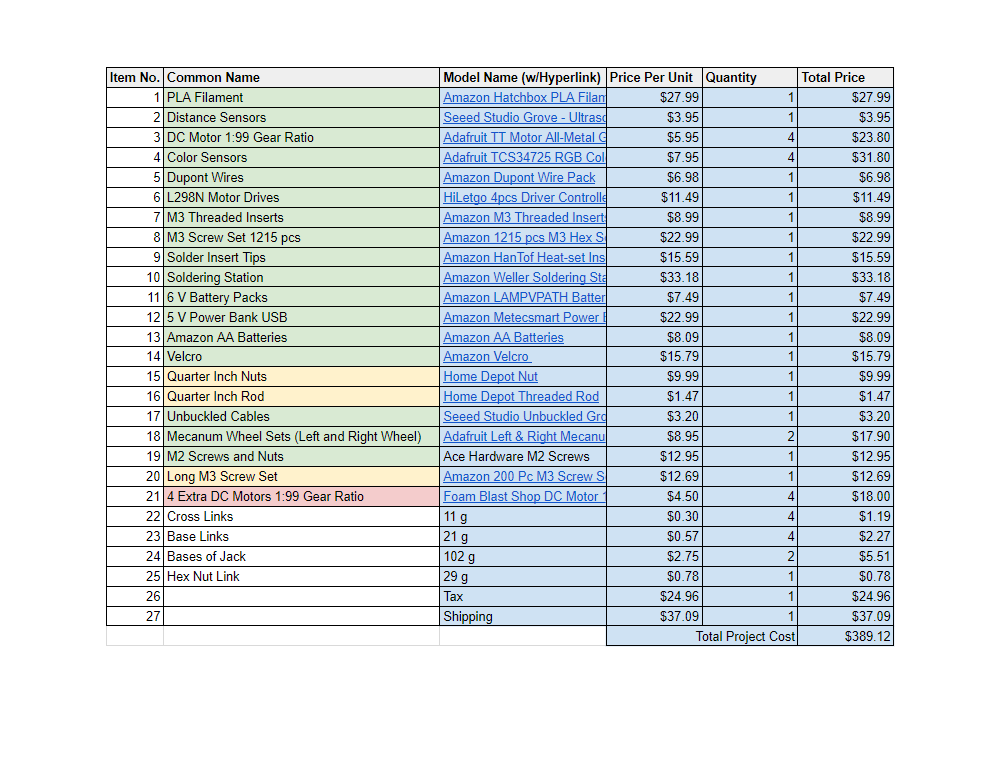Select the M2 Screws and Nuts cell
This screenshot has height=775, width=1001.
[x=301, y=456]
